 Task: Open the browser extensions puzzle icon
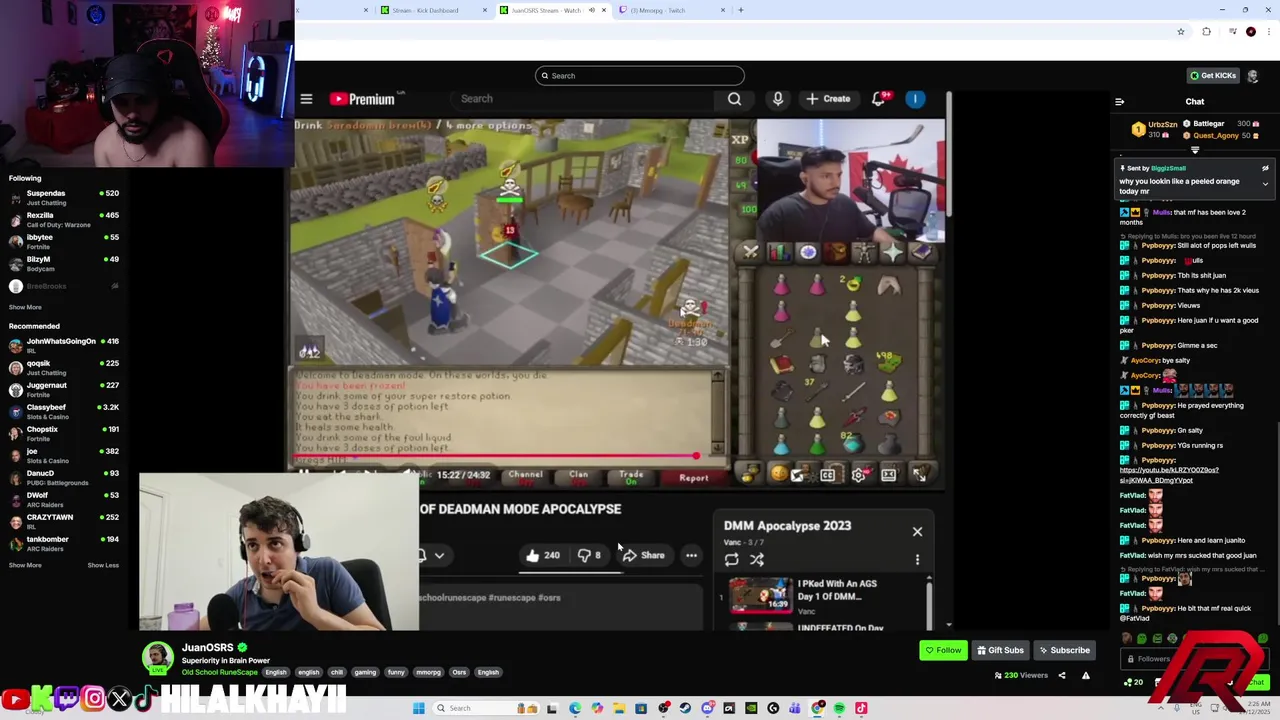[1206, 32]
